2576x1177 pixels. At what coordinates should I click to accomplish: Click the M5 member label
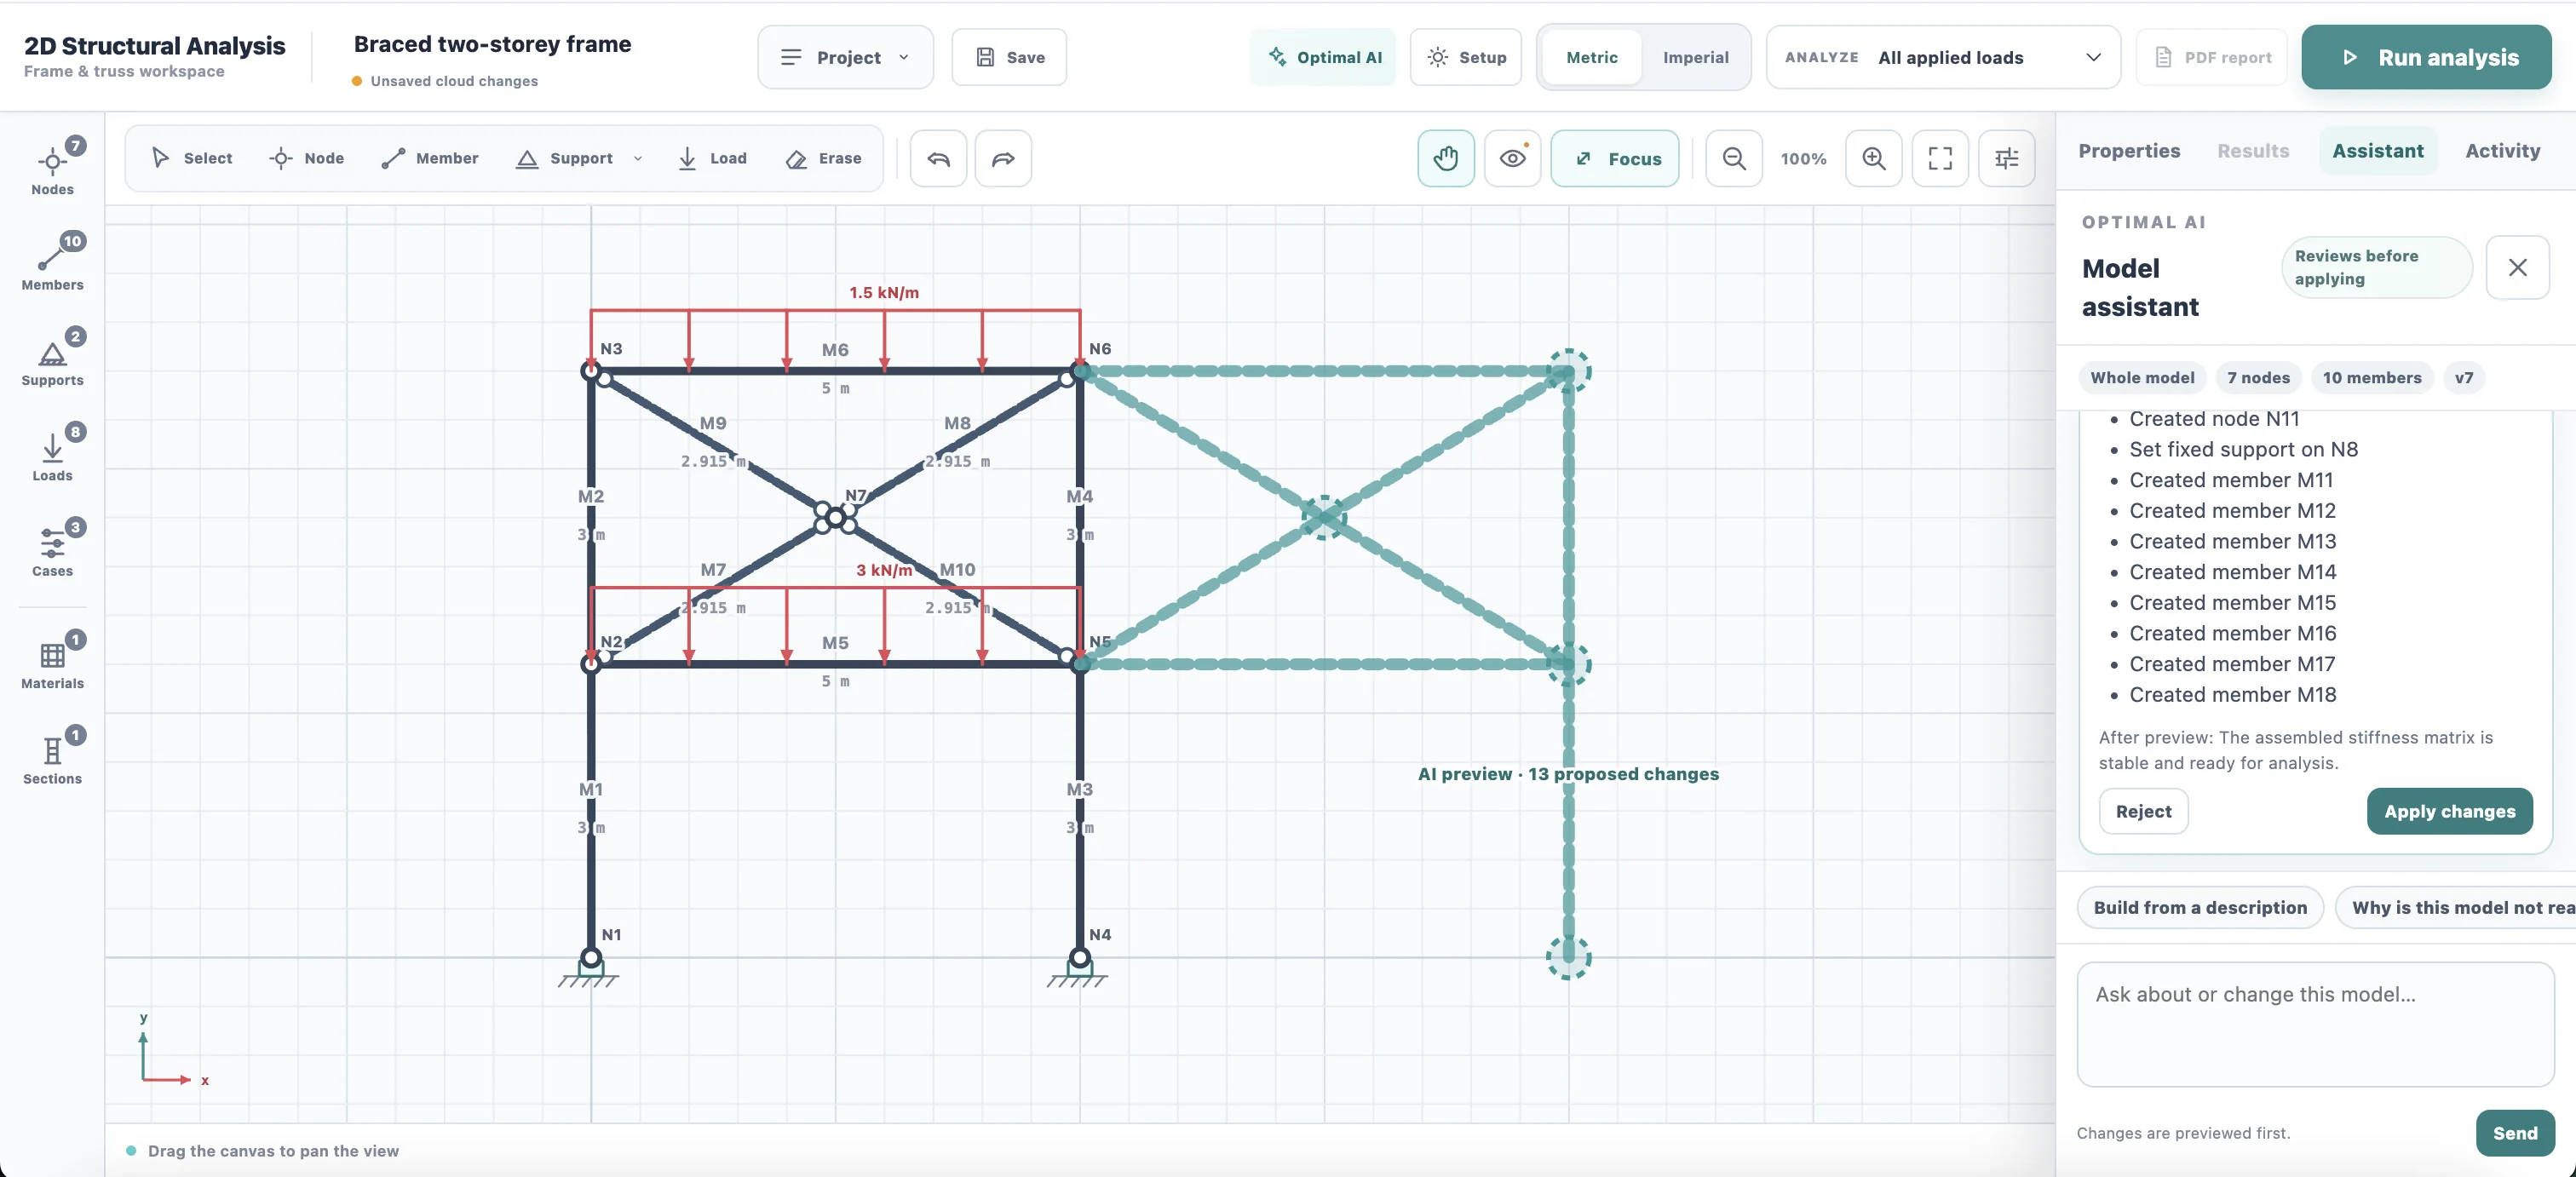(835, 643)
